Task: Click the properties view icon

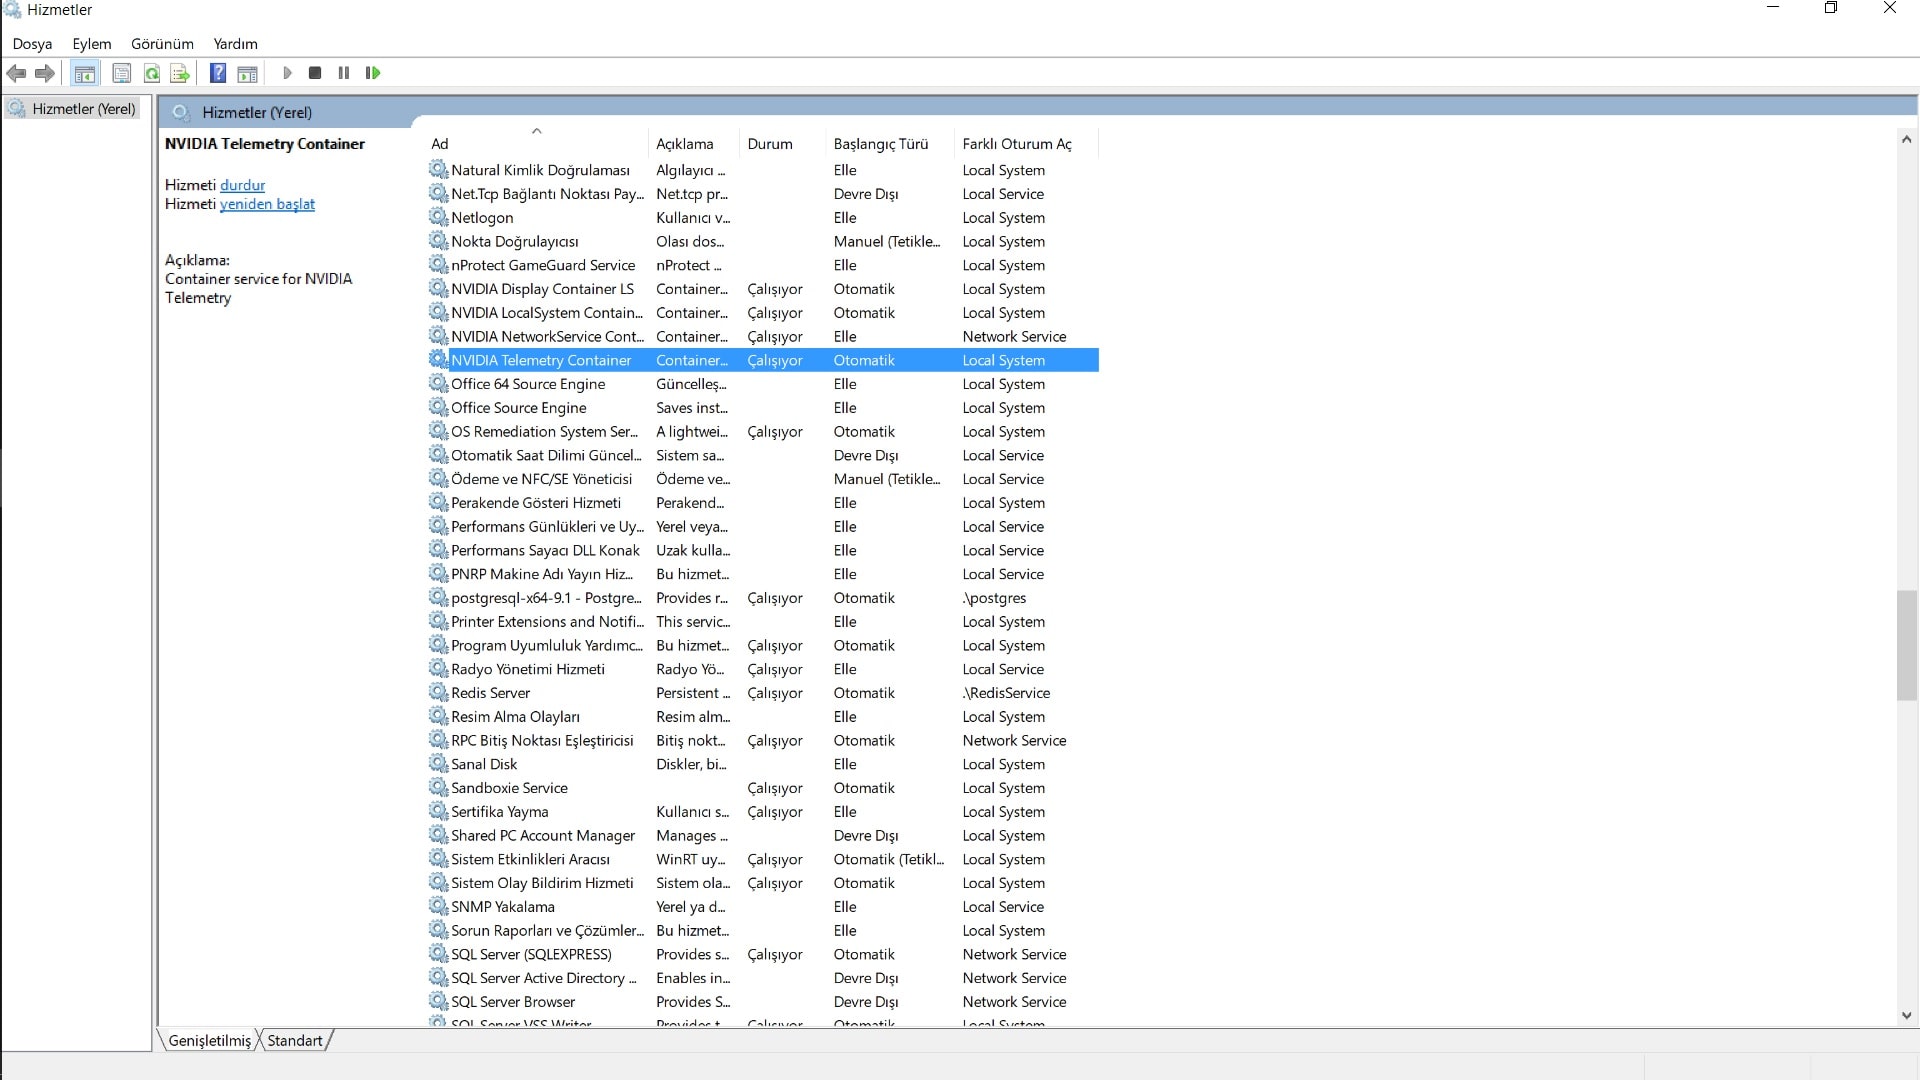Action: pyautogui.click(x=120, y=73)
